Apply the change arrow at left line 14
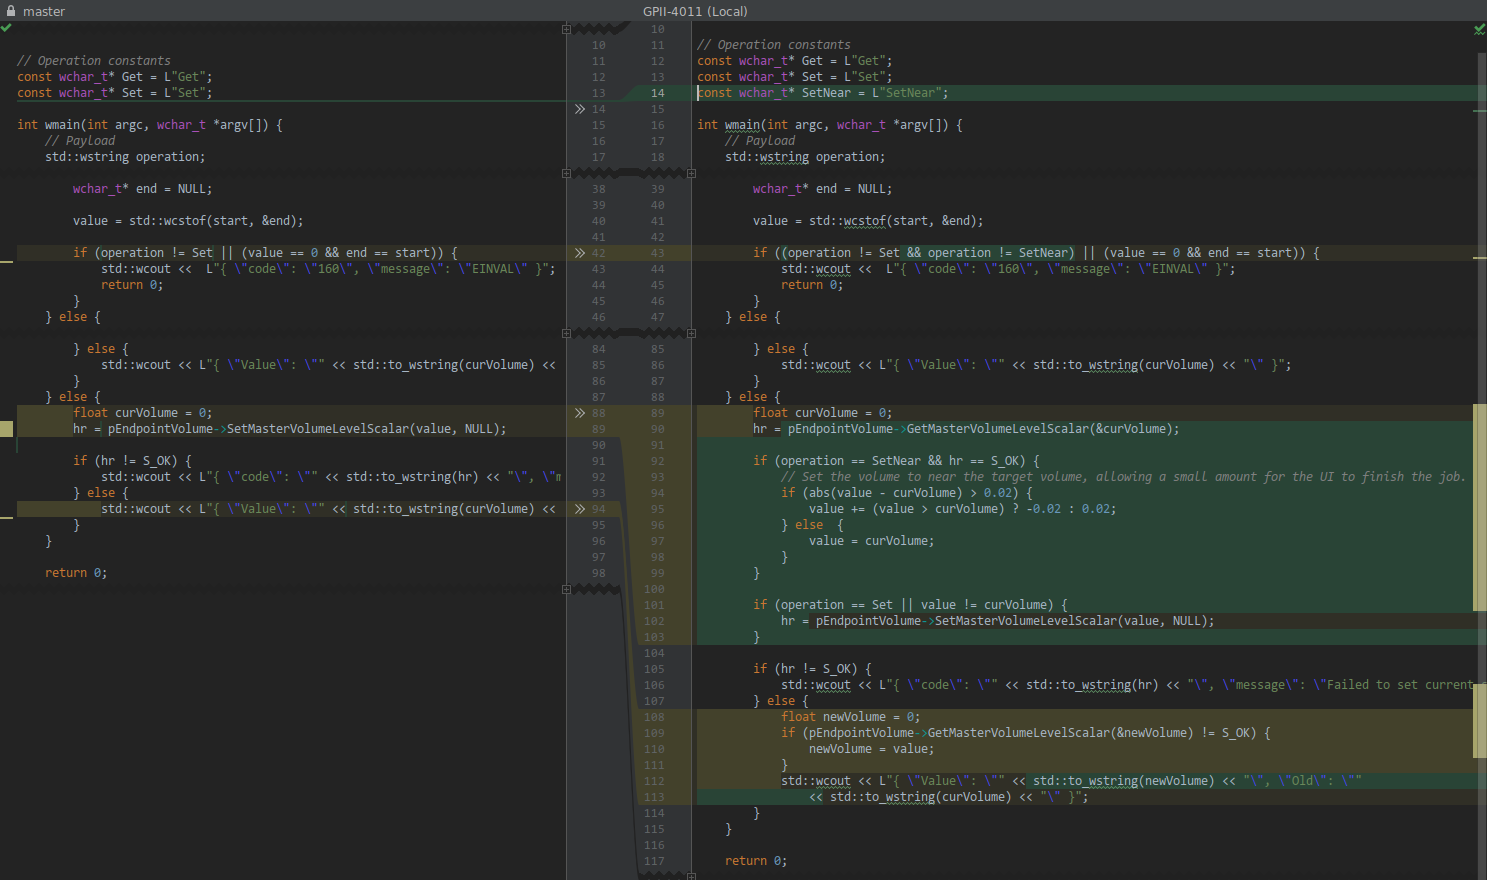 580,109
